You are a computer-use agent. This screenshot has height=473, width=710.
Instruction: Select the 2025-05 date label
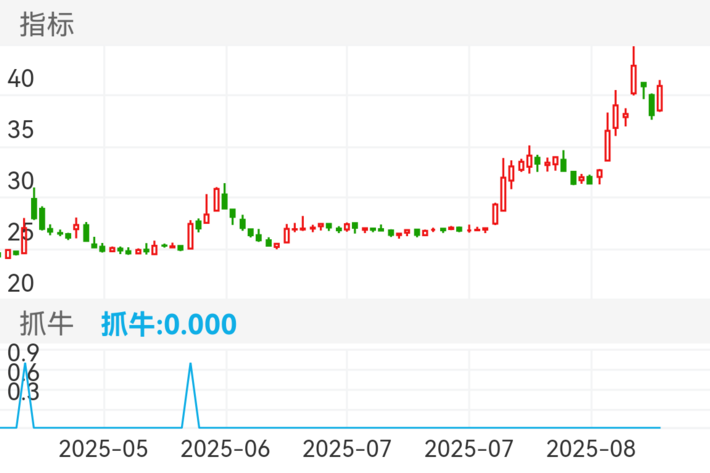(x=105, y=449)
